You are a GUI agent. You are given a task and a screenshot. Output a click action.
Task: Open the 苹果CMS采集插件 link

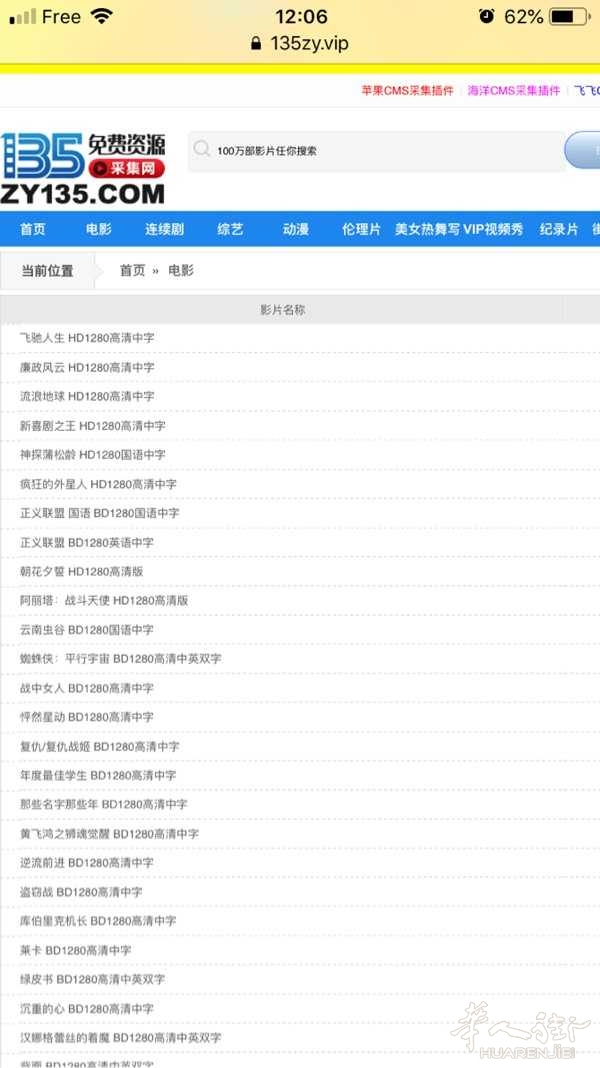point(407,91)
